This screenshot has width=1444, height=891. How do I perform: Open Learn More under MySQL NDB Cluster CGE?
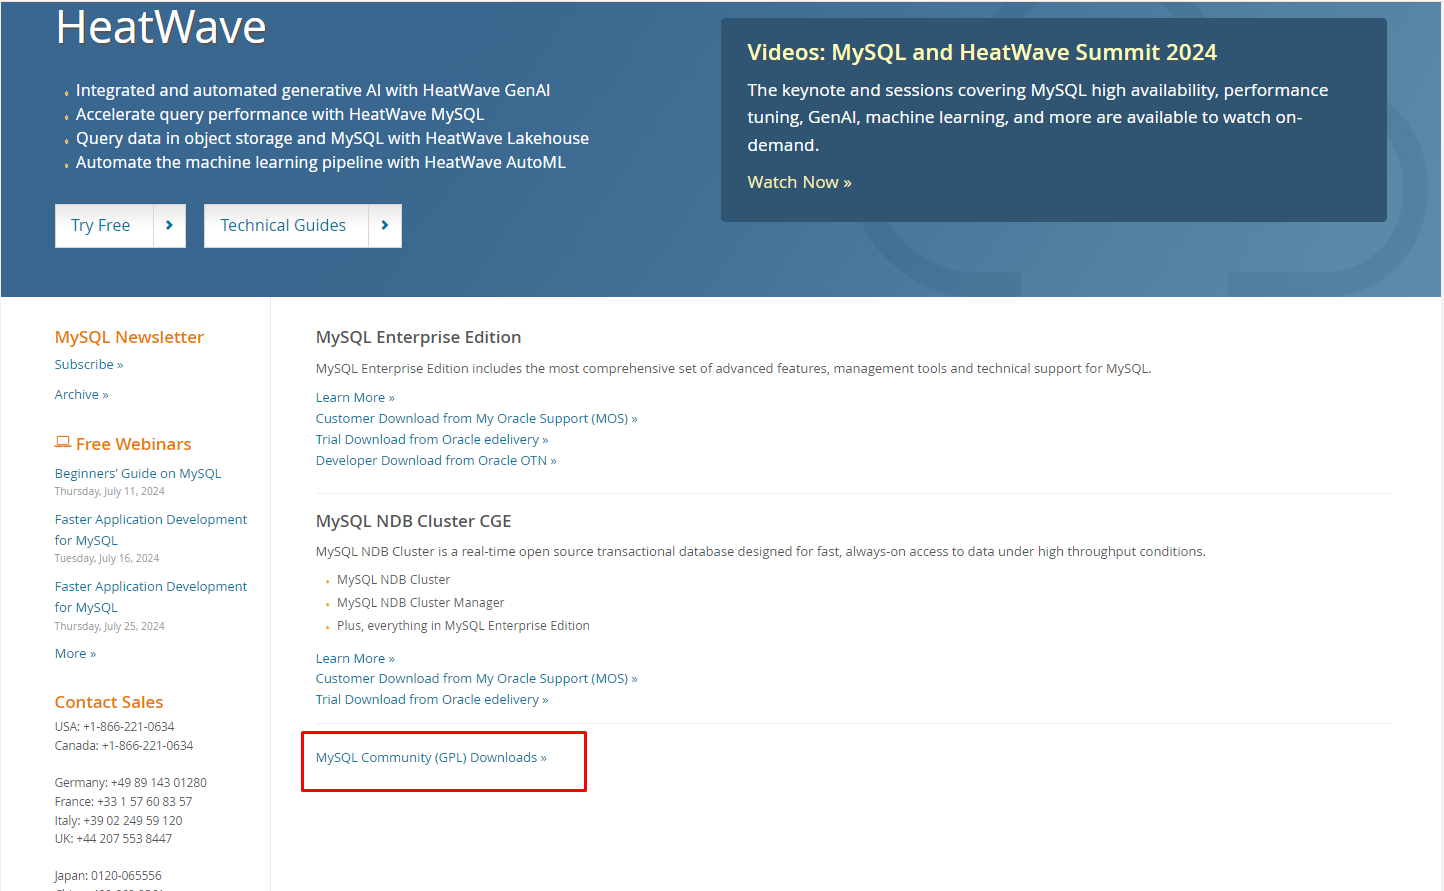pyautogui.click(x=355, y=659)
